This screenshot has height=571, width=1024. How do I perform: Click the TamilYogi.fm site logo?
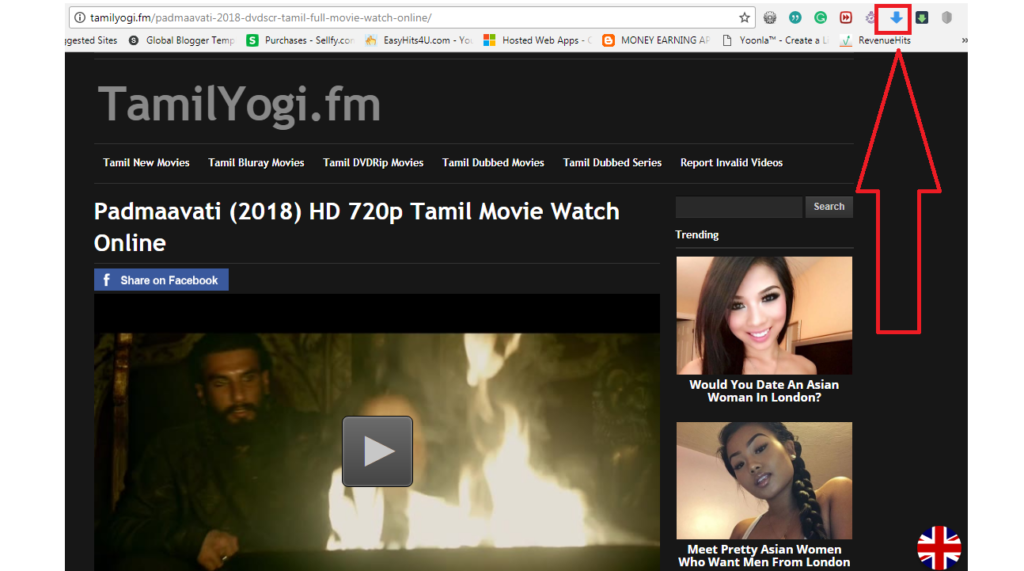[239, 105]
